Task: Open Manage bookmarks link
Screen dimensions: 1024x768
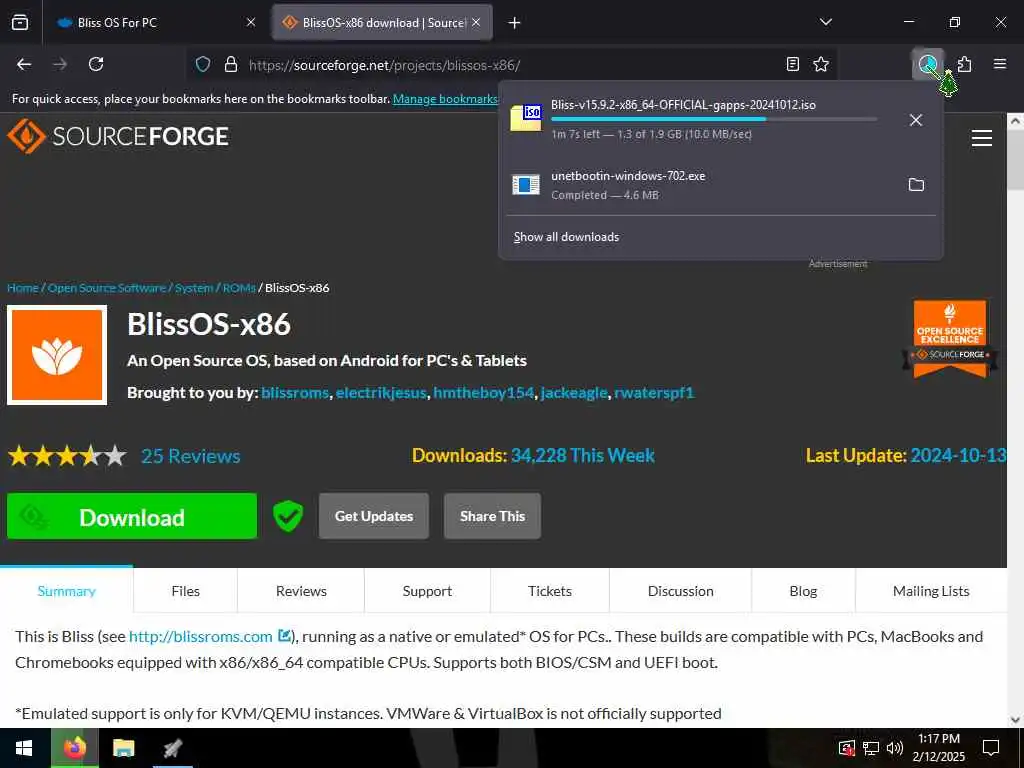Action: tap(445, 99)
